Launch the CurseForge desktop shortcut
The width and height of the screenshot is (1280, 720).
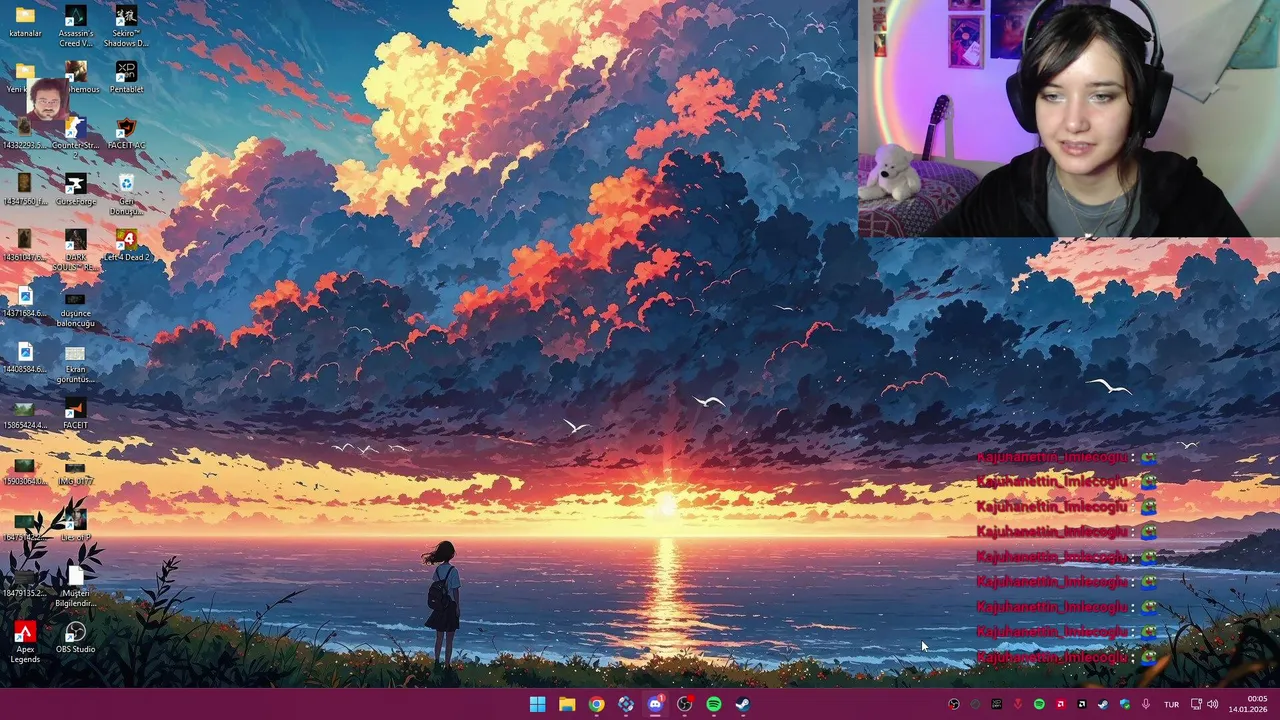[x=75, y=189]
